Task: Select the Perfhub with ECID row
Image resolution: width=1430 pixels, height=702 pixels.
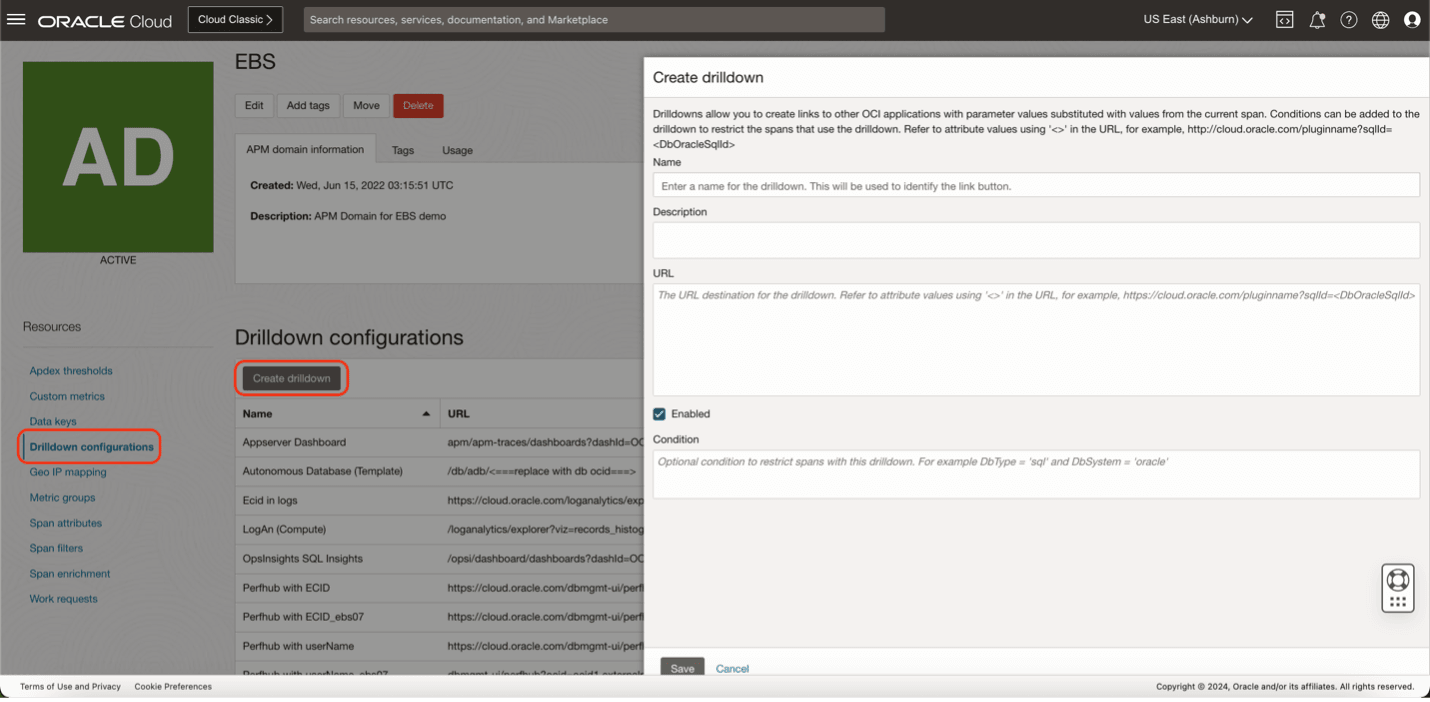Action: pos(439,587)
